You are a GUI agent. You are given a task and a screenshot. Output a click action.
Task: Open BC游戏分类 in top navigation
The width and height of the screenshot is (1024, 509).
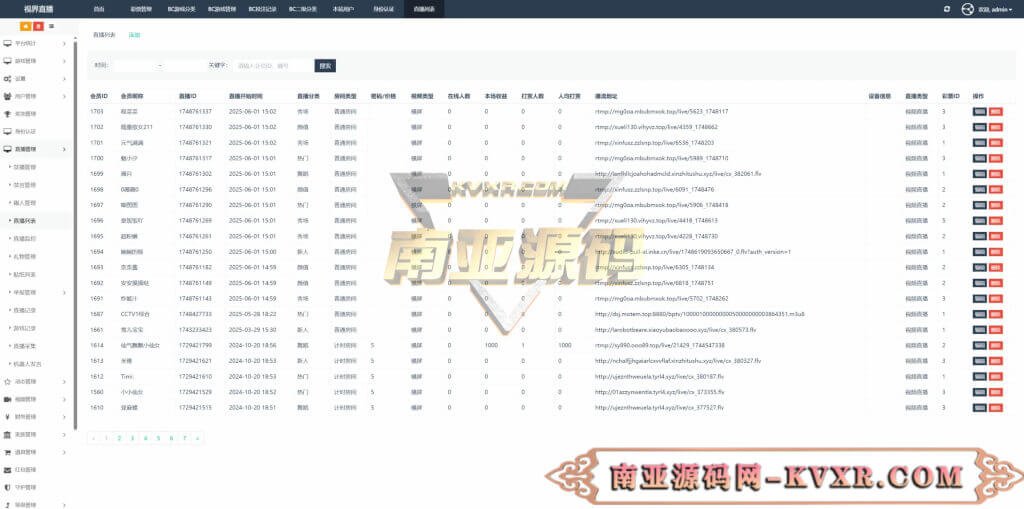[x=182, y=9]
